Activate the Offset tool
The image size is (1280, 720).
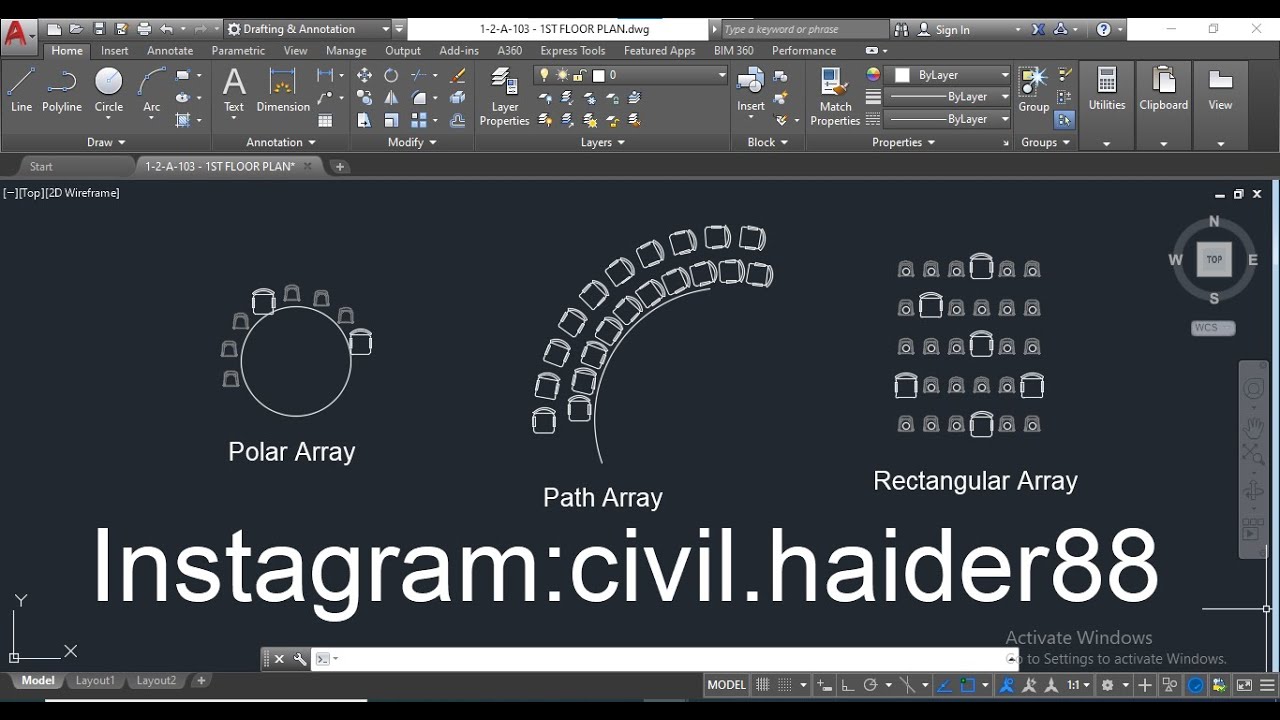(458, 120)
